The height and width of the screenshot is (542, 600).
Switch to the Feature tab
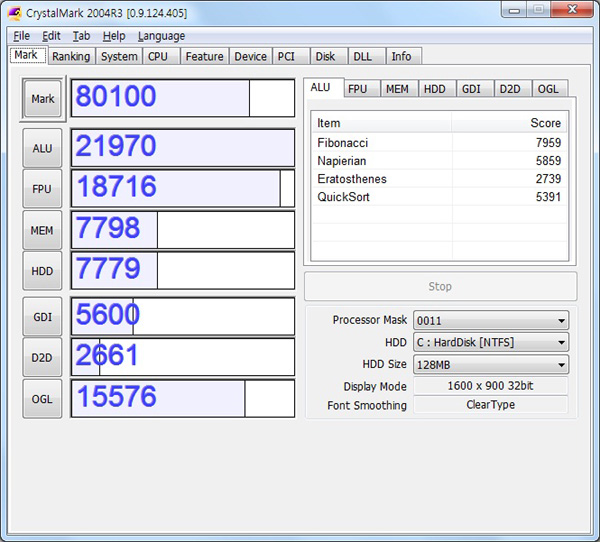tap(204, 56)
